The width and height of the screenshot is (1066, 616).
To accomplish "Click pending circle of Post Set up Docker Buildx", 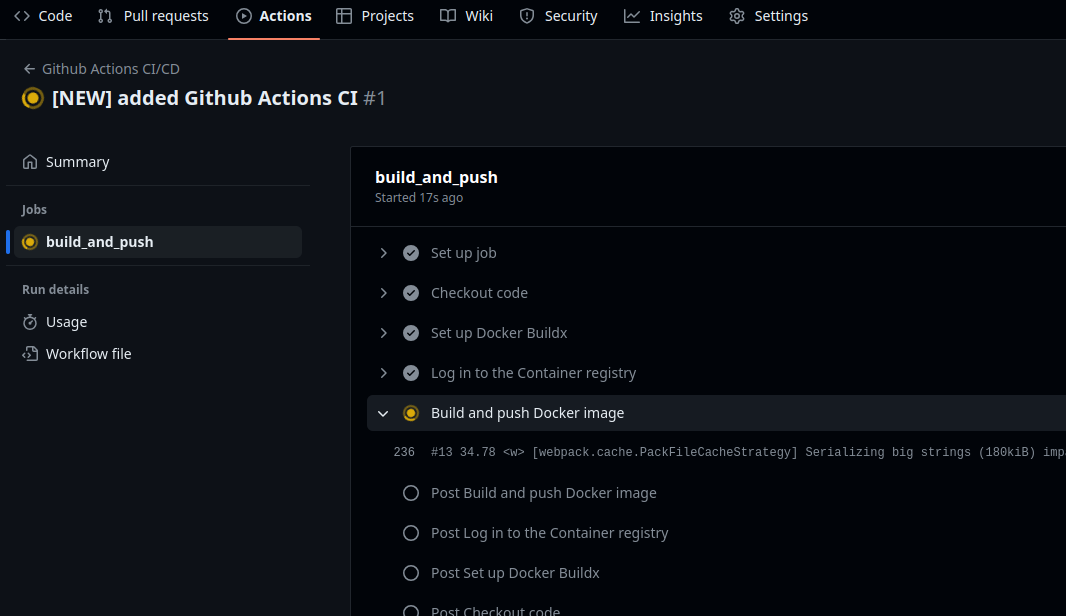I will pyautogui.click(x=411, y=573).
